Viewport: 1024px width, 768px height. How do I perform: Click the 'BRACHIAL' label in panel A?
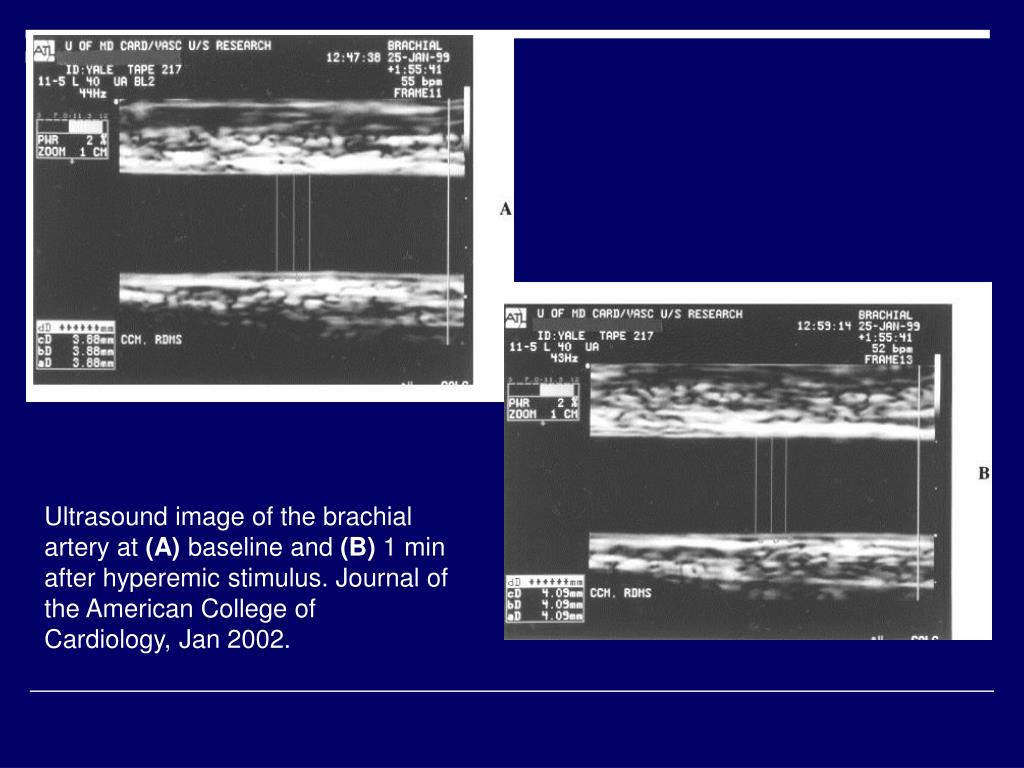tap(415, 46)
